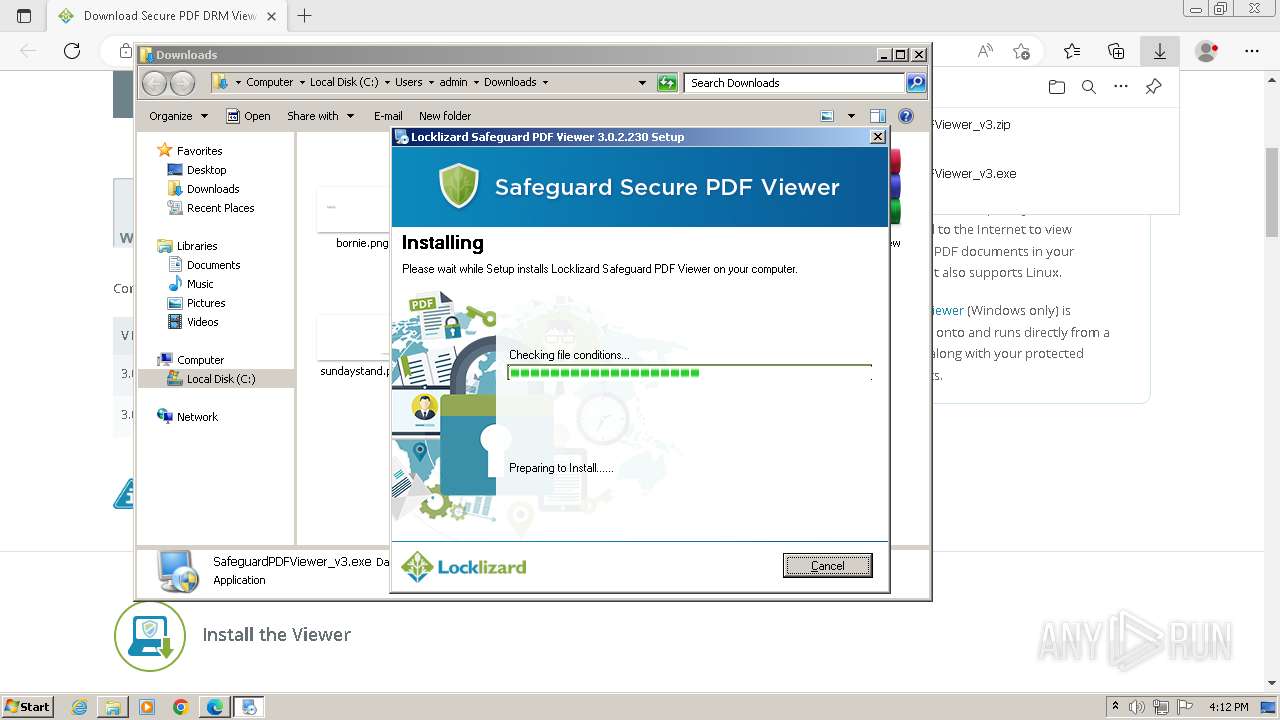1280x720 pixels.
Task: Click the 4:12 PM taskbar clock
Action: coord(1228,707)
